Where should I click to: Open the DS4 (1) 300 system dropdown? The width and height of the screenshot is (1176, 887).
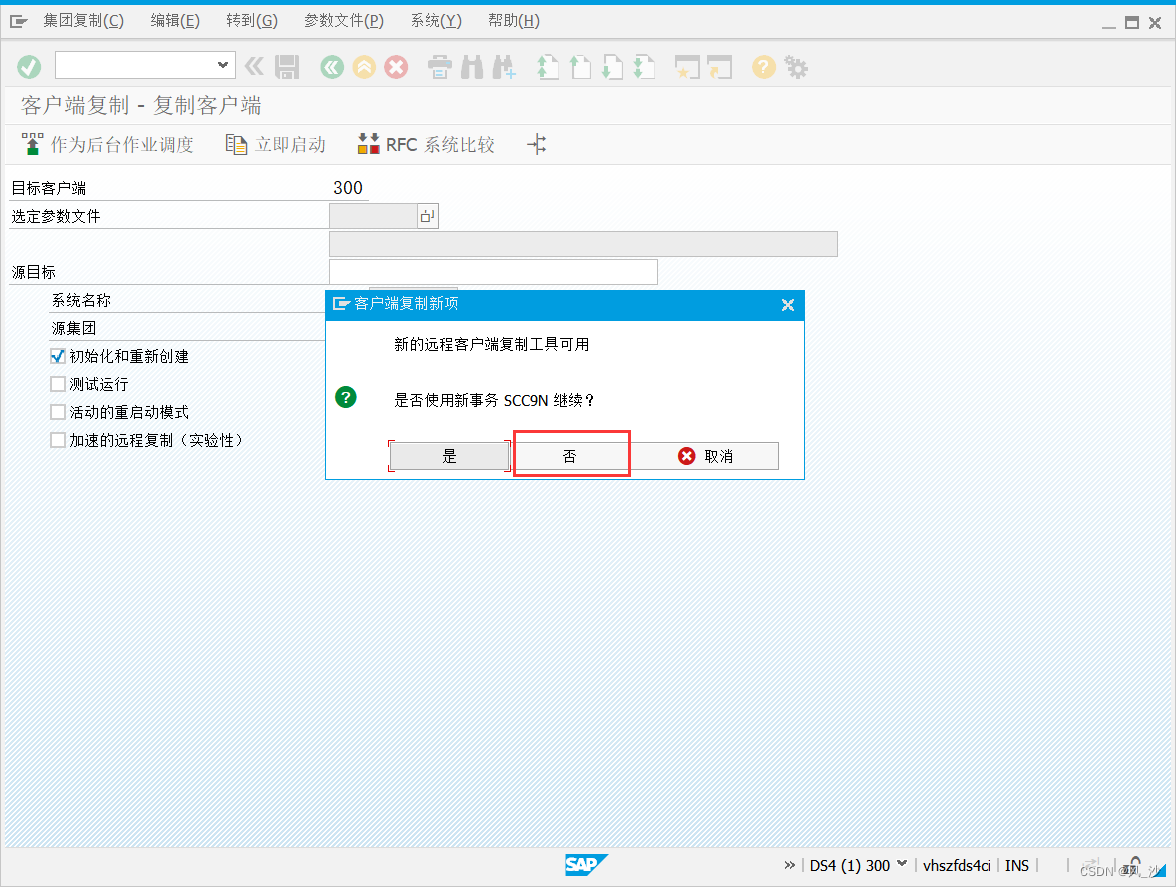coord(902,864)
